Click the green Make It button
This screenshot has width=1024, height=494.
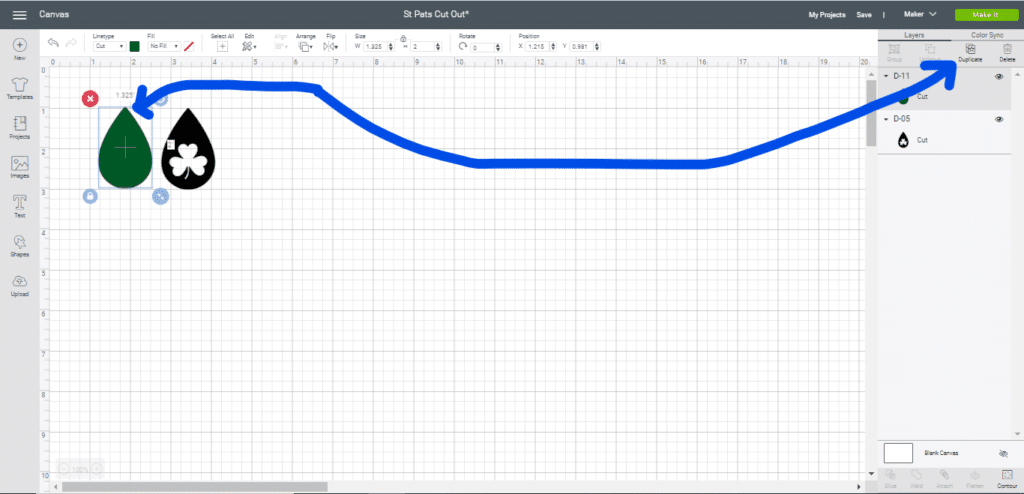coord(983,15)
